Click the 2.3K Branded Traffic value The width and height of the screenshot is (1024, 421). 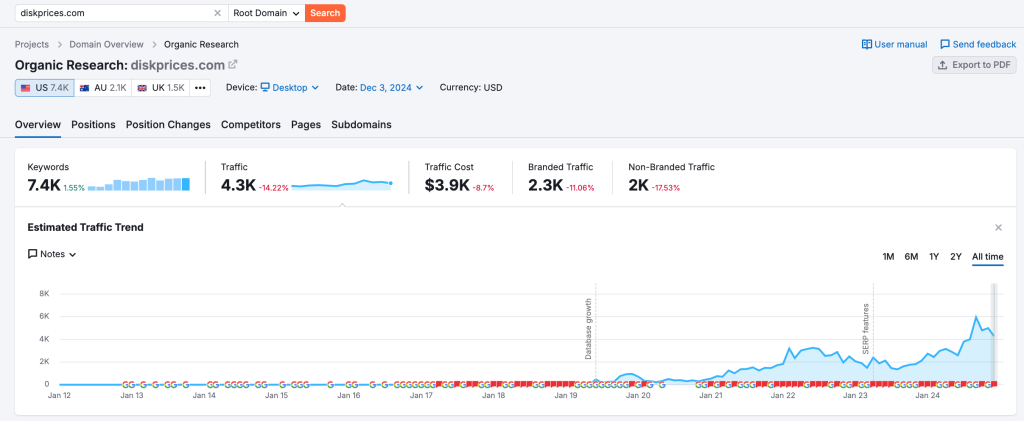coord(545,185)
